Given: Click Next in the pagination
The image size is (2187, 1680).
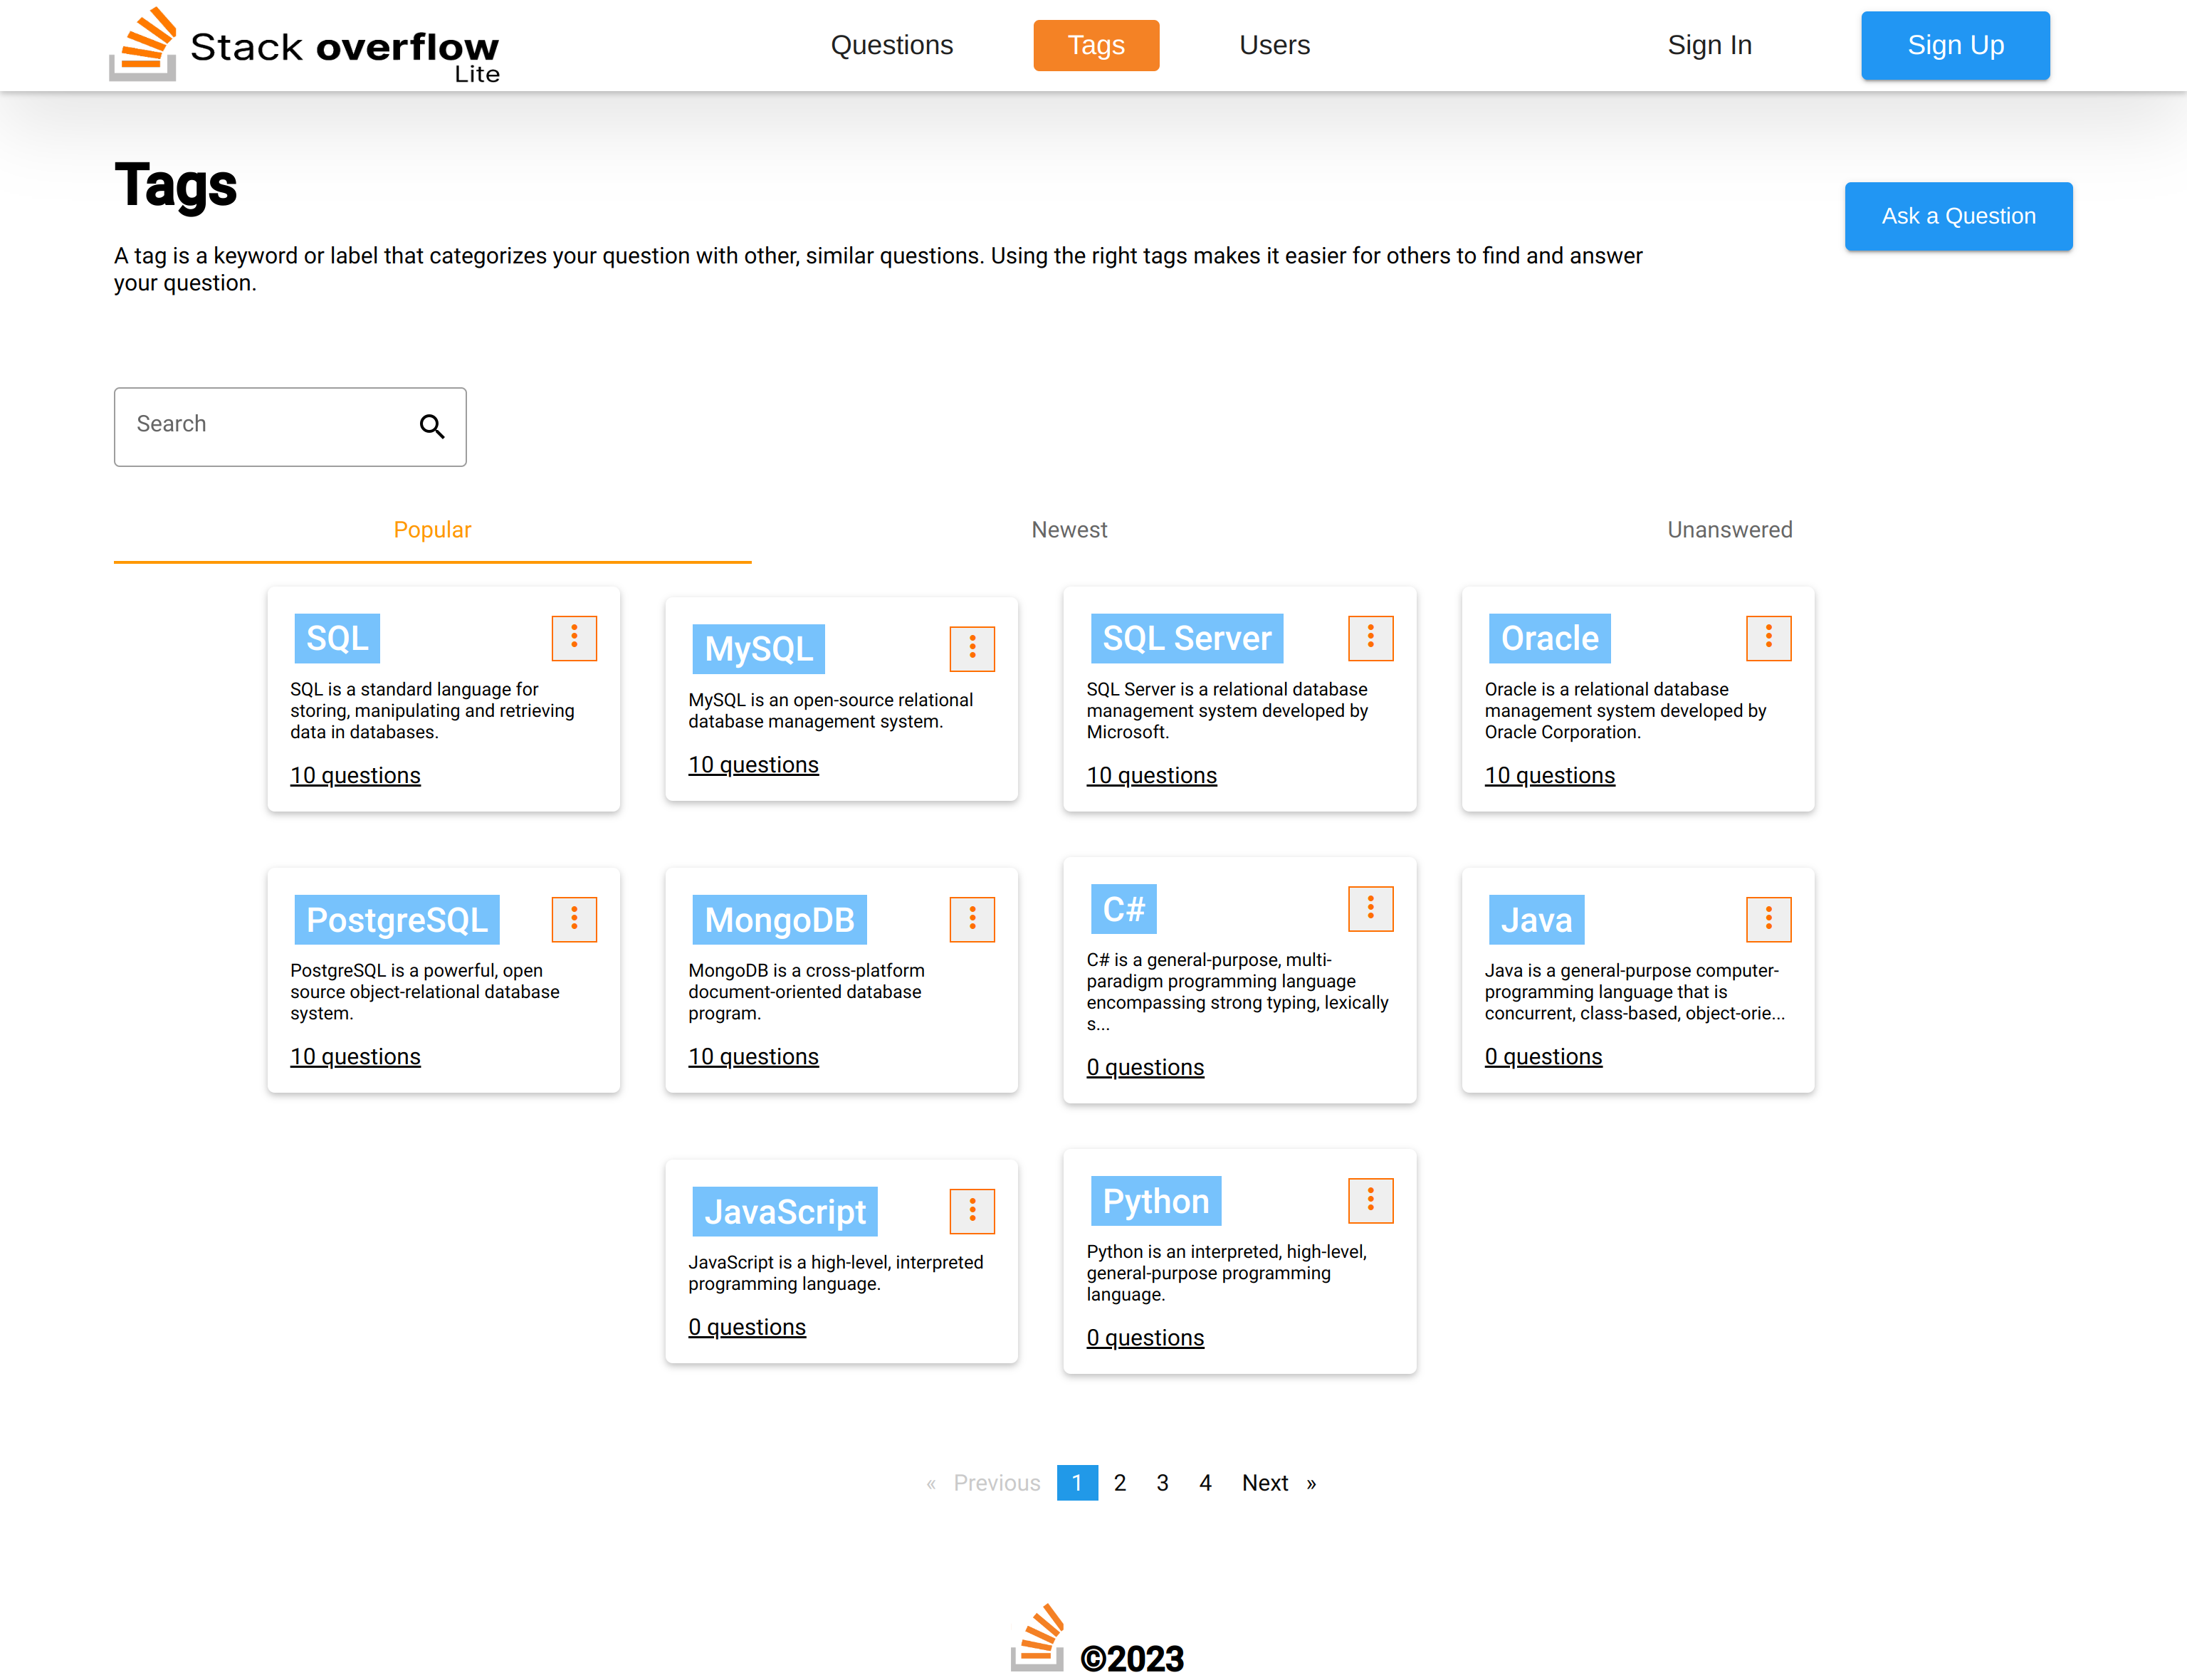Looking at the screenshot, I should [x=1265, y=1483].
